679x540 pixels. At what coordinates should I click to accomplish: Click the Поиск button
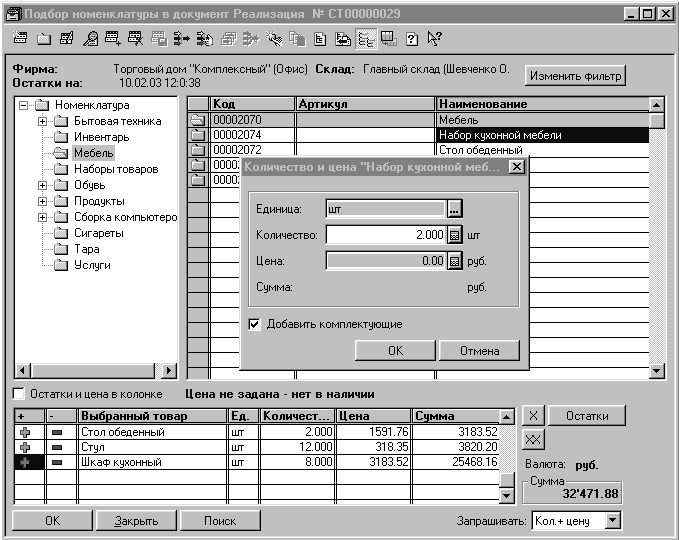point(220,521)
